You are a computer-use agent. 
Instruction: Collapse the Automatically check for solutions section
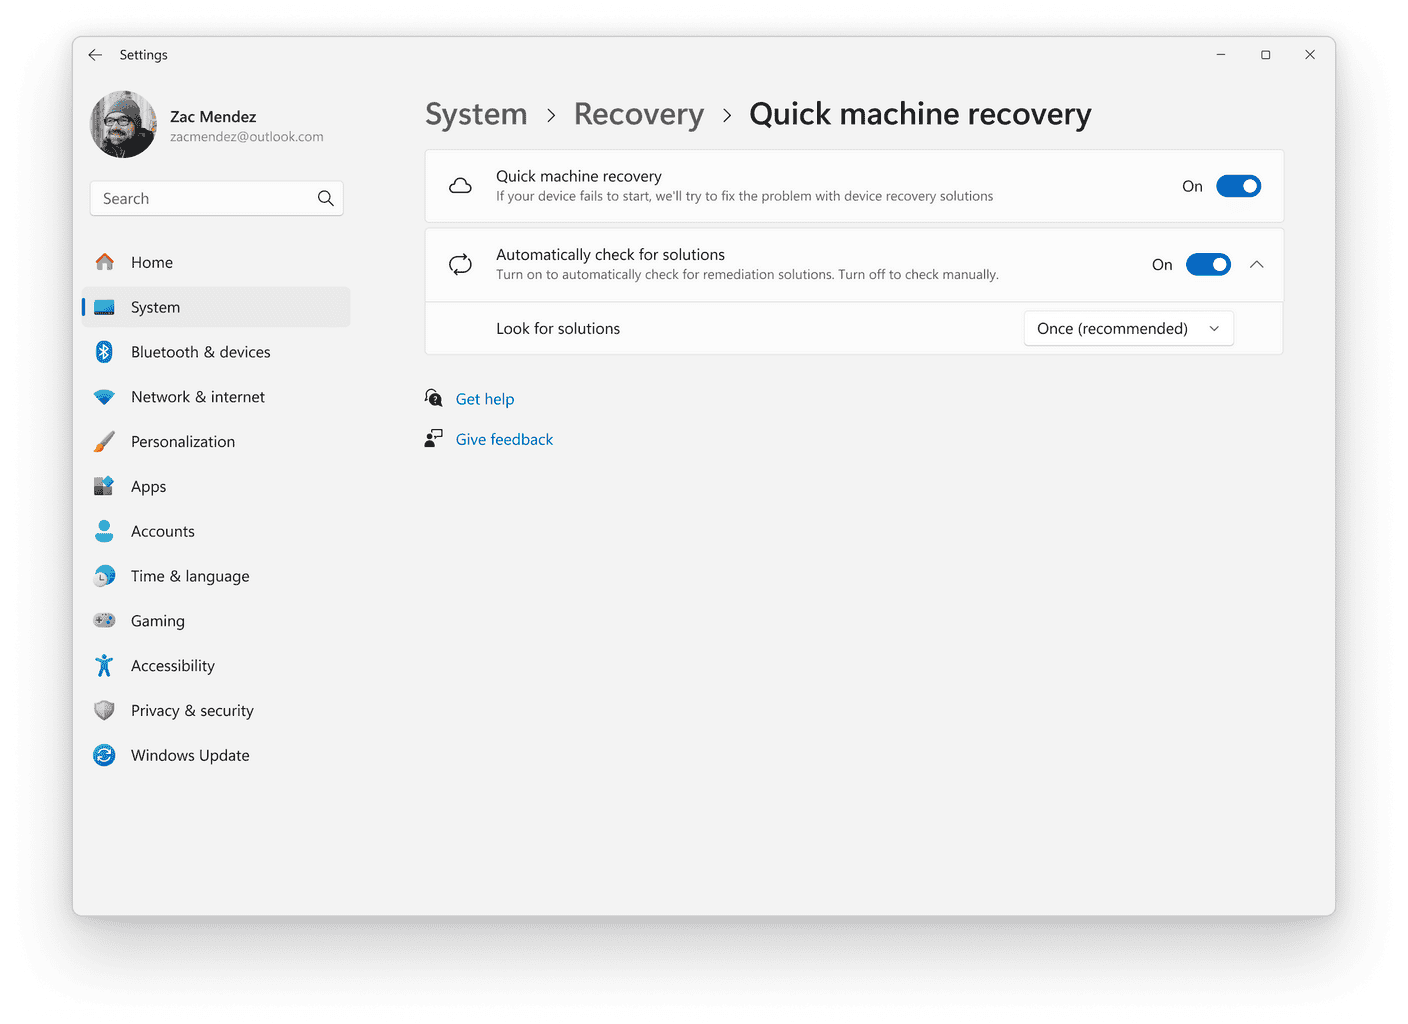(1257, 265)
